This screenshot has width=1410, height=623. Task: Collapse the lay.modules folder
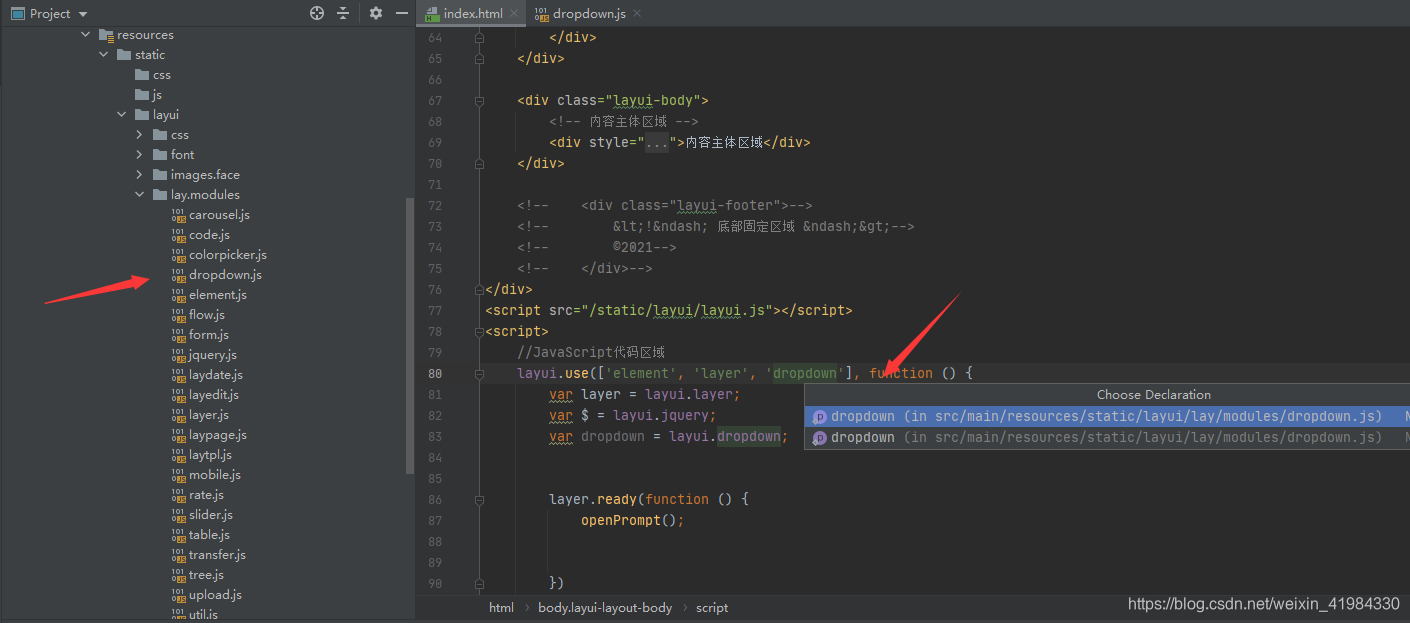click(x=139, y=194)
